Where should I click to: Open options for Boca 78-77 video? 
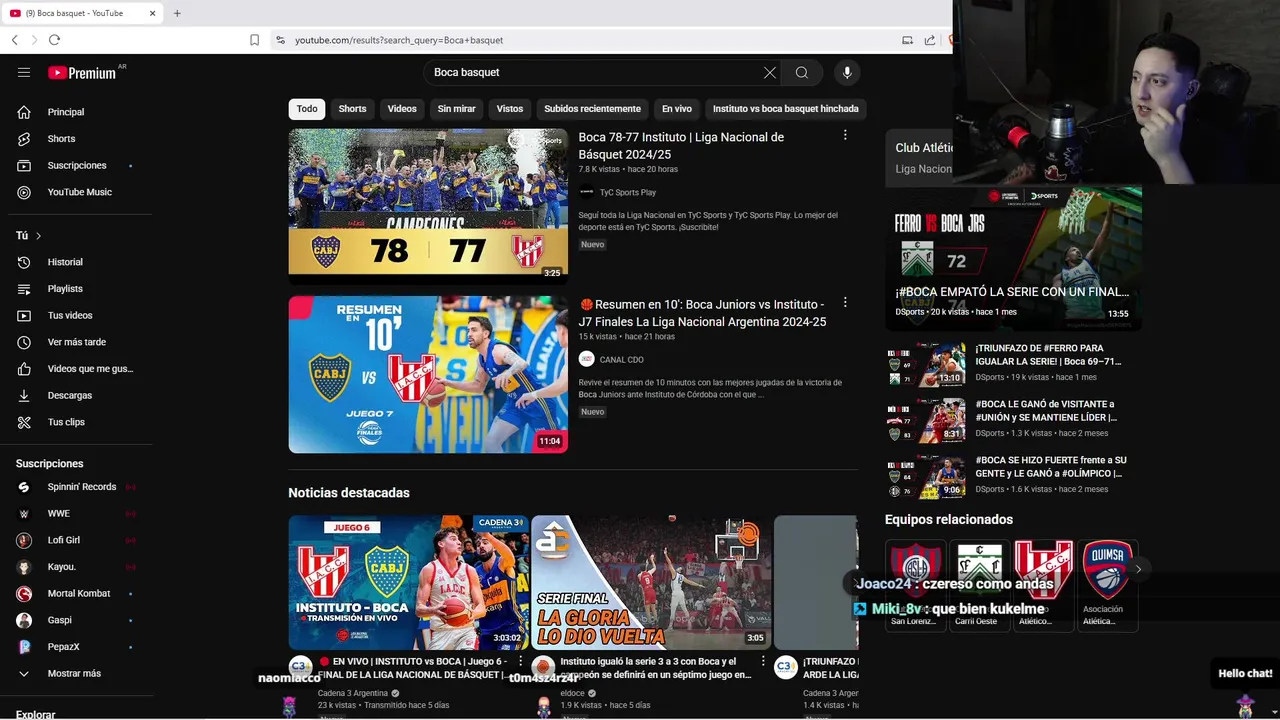(845, 135)
